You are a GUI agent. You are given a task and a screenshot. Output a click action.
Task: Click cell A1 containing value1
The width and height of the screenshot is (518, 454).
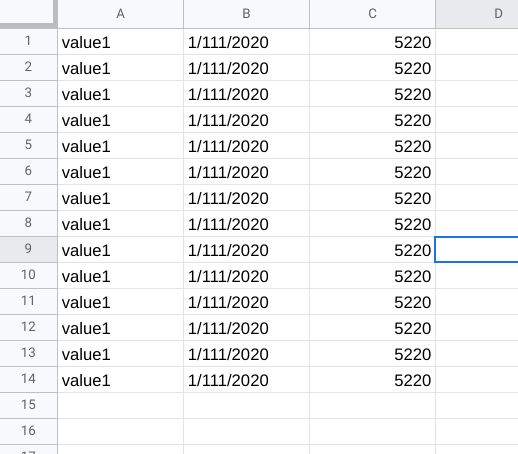(x=120, y=42)
